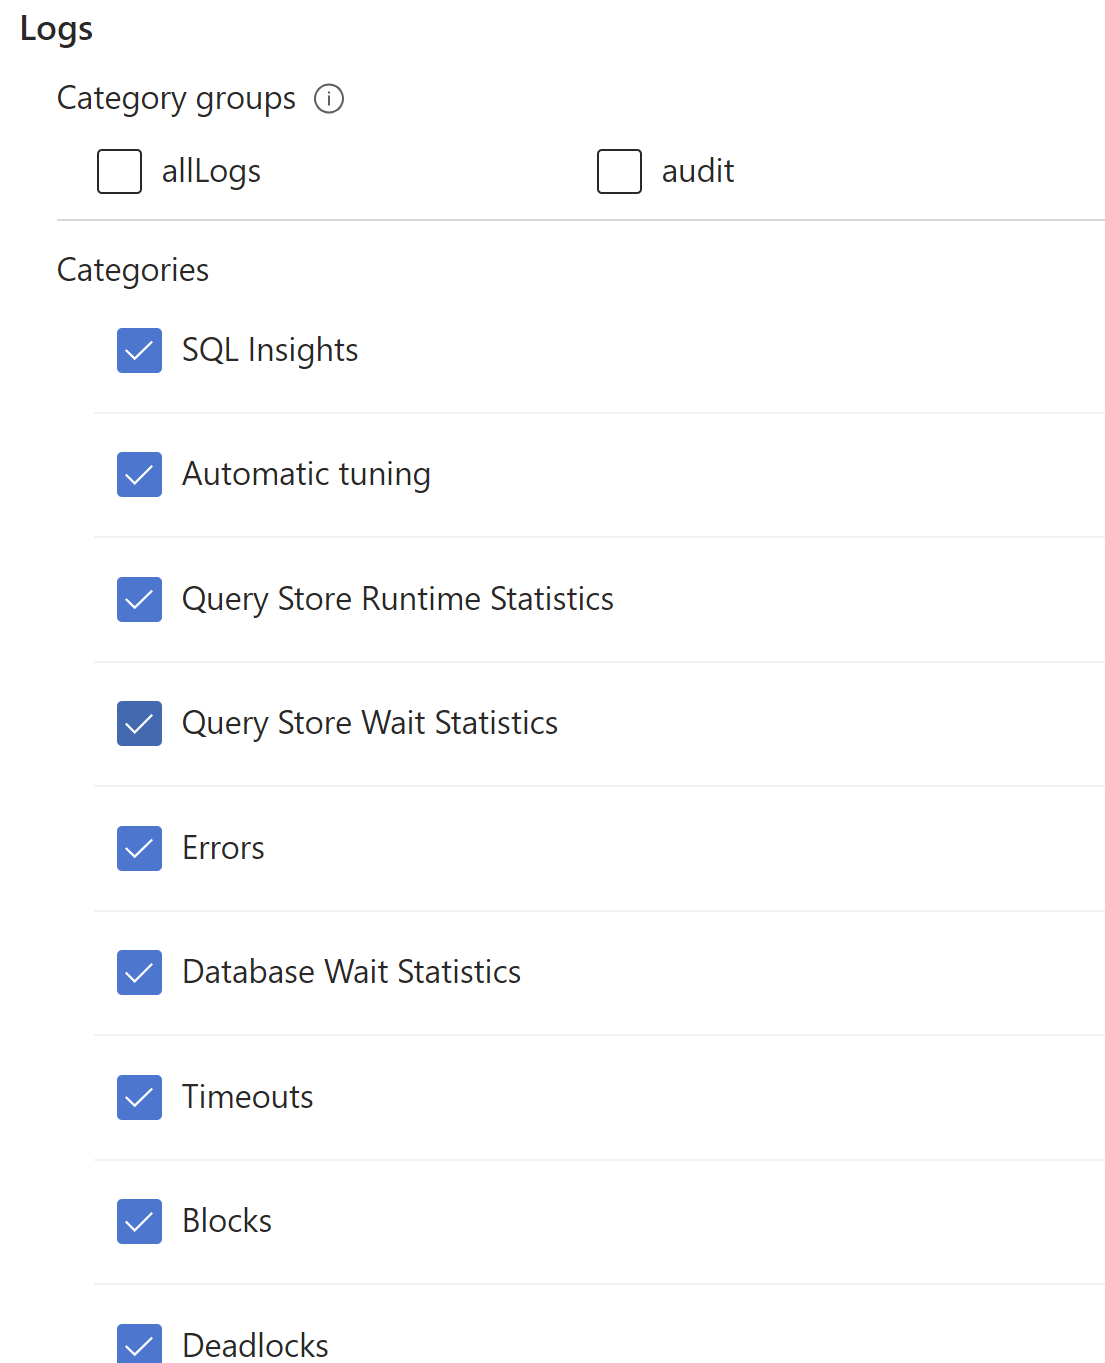The height and width of the screenshot is (1363, 1105).
Task: Enable the allLogs category group checkbox
Action: [119, 171]
